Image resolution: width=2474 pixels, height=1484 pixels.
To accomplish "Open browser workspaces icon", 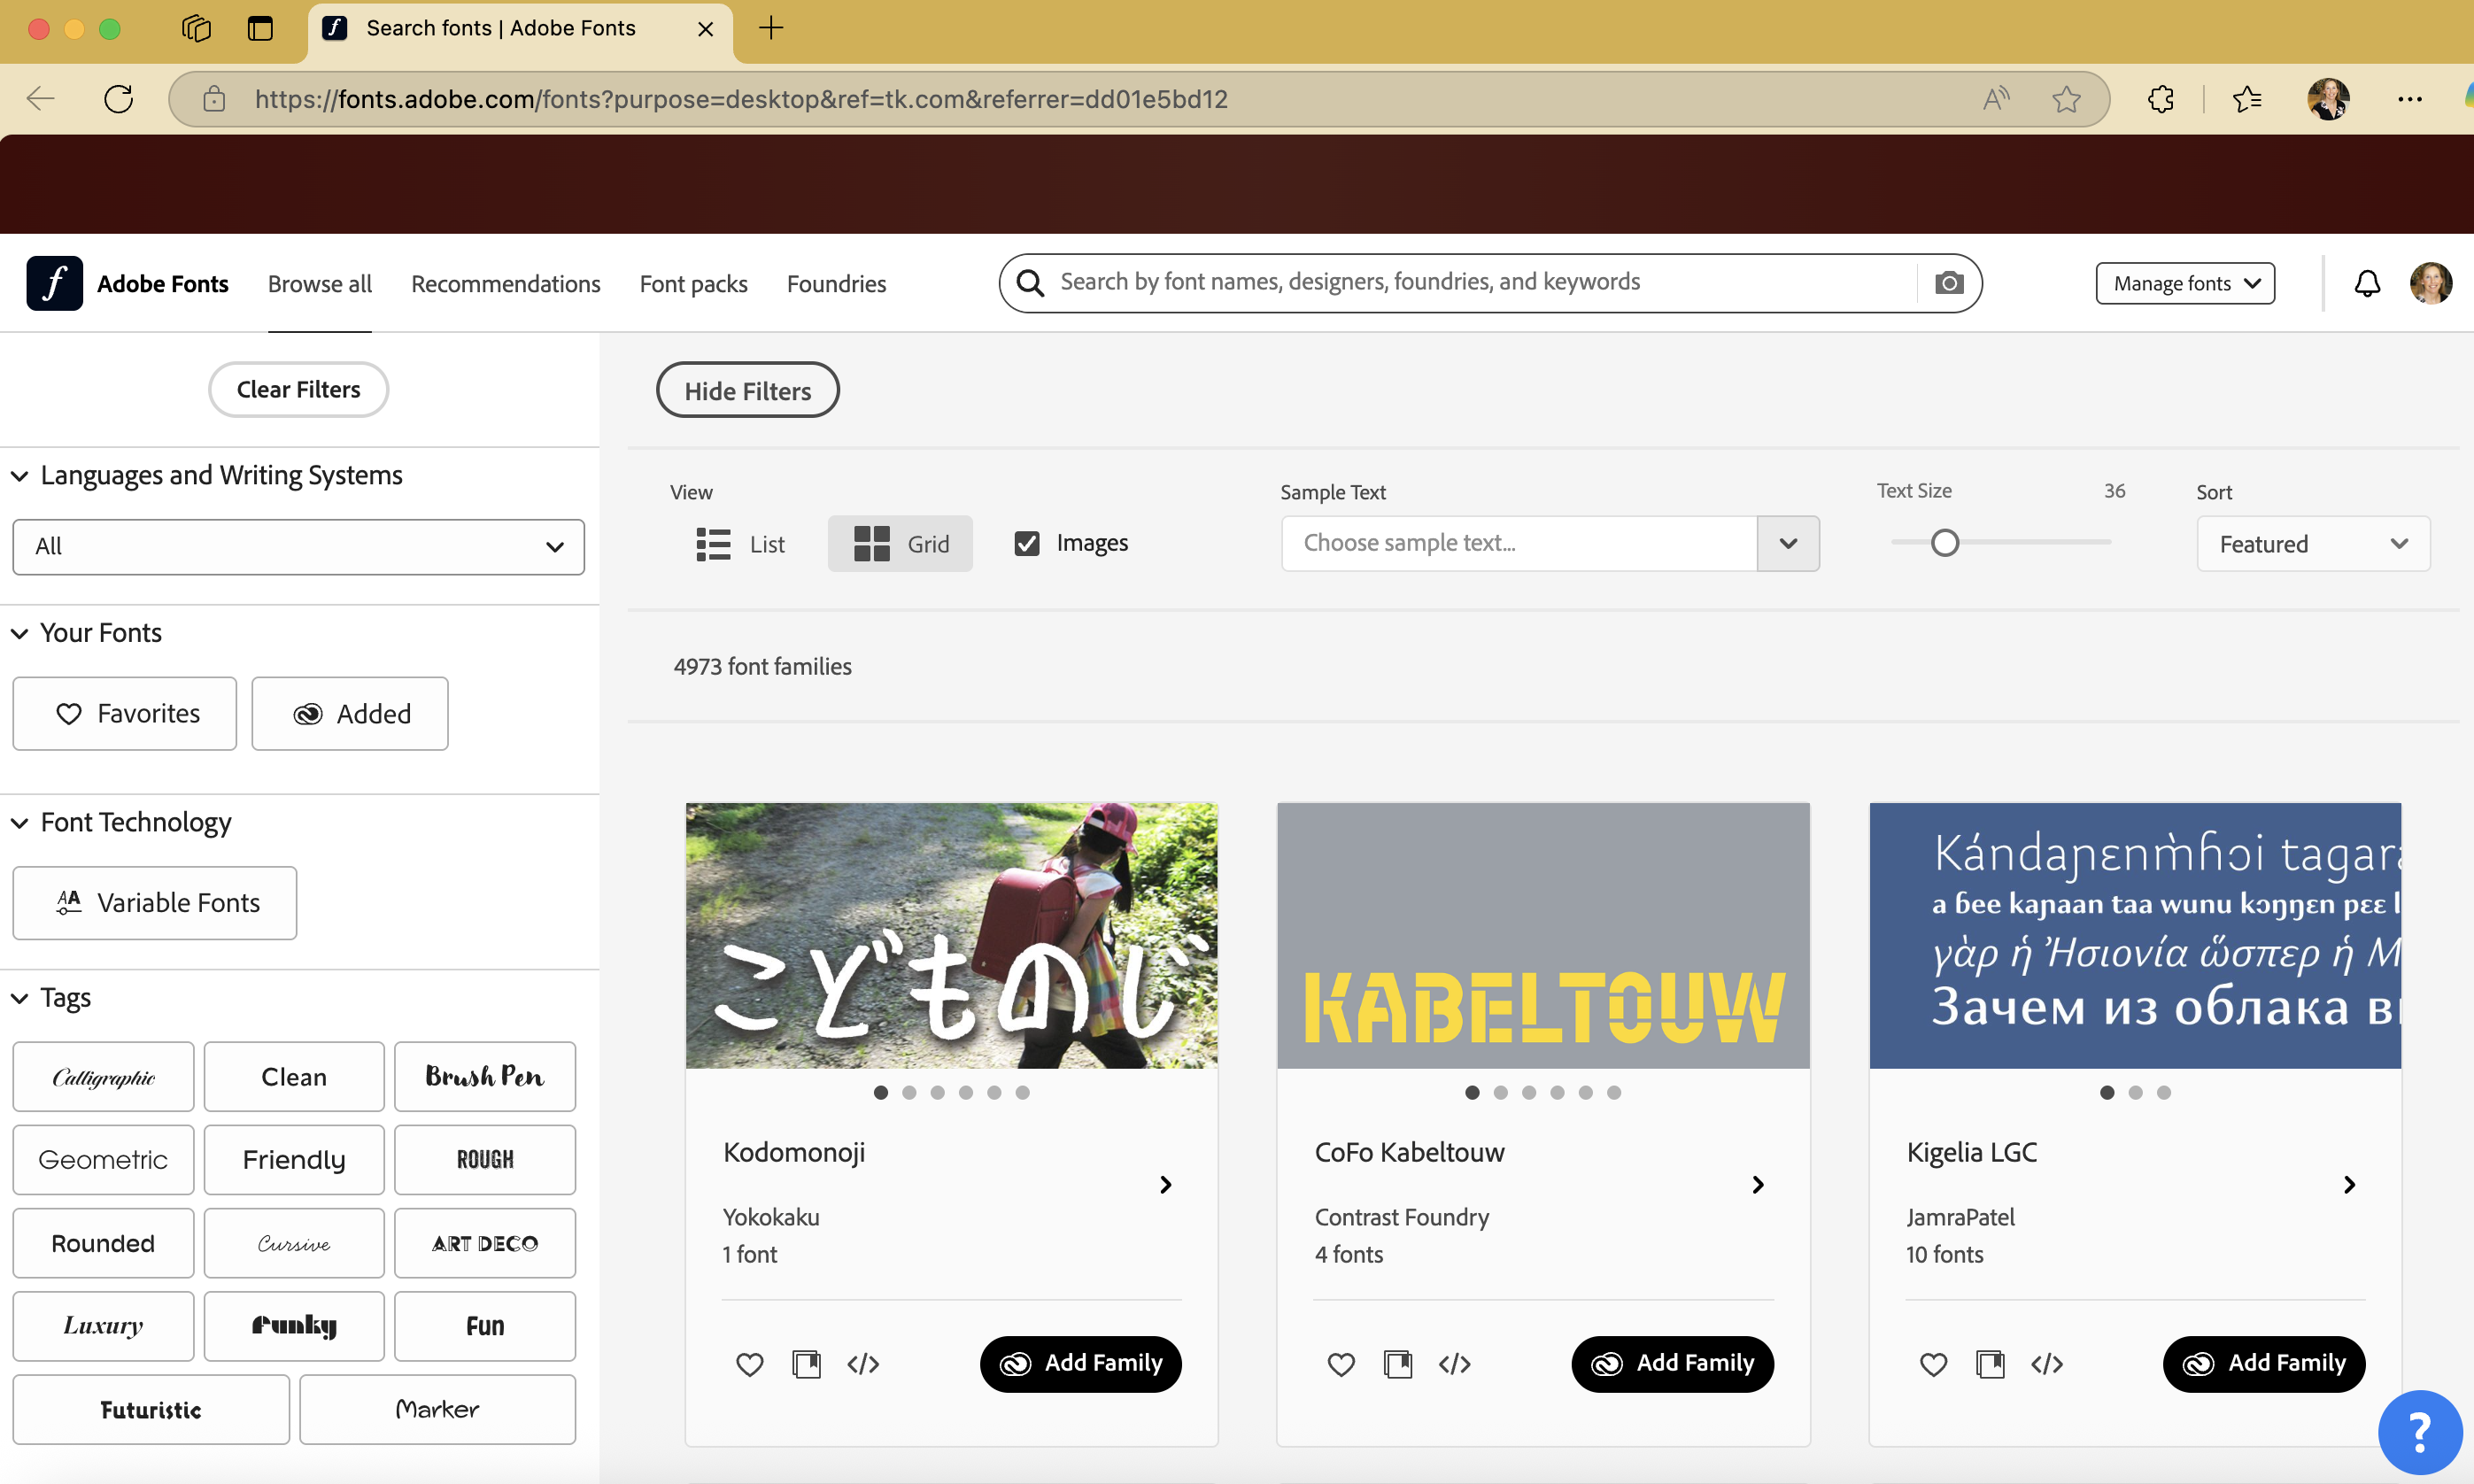I will pyautogui.click(x=196, y=28).
